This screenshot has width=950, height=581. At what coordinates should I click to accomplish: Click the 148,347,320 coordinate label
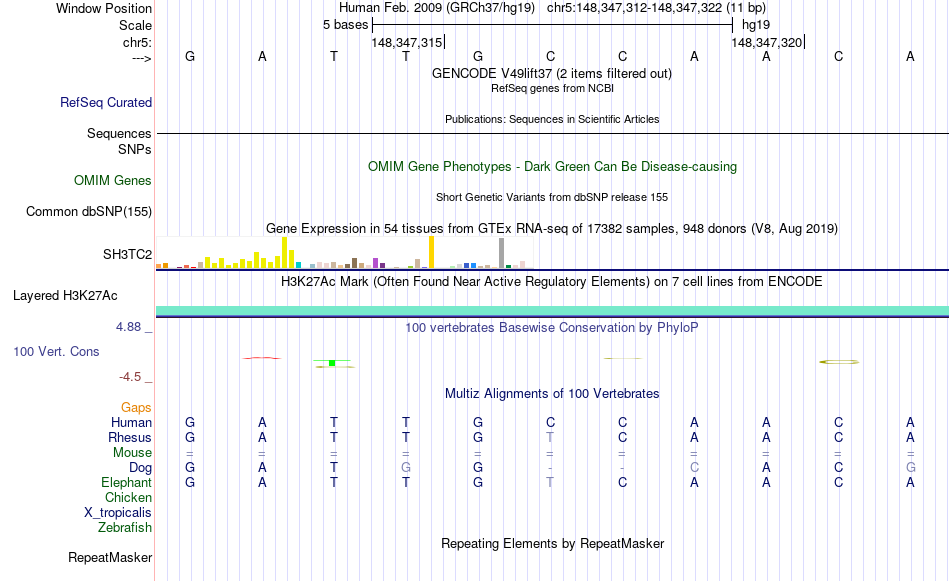click(x=766, y=42)
